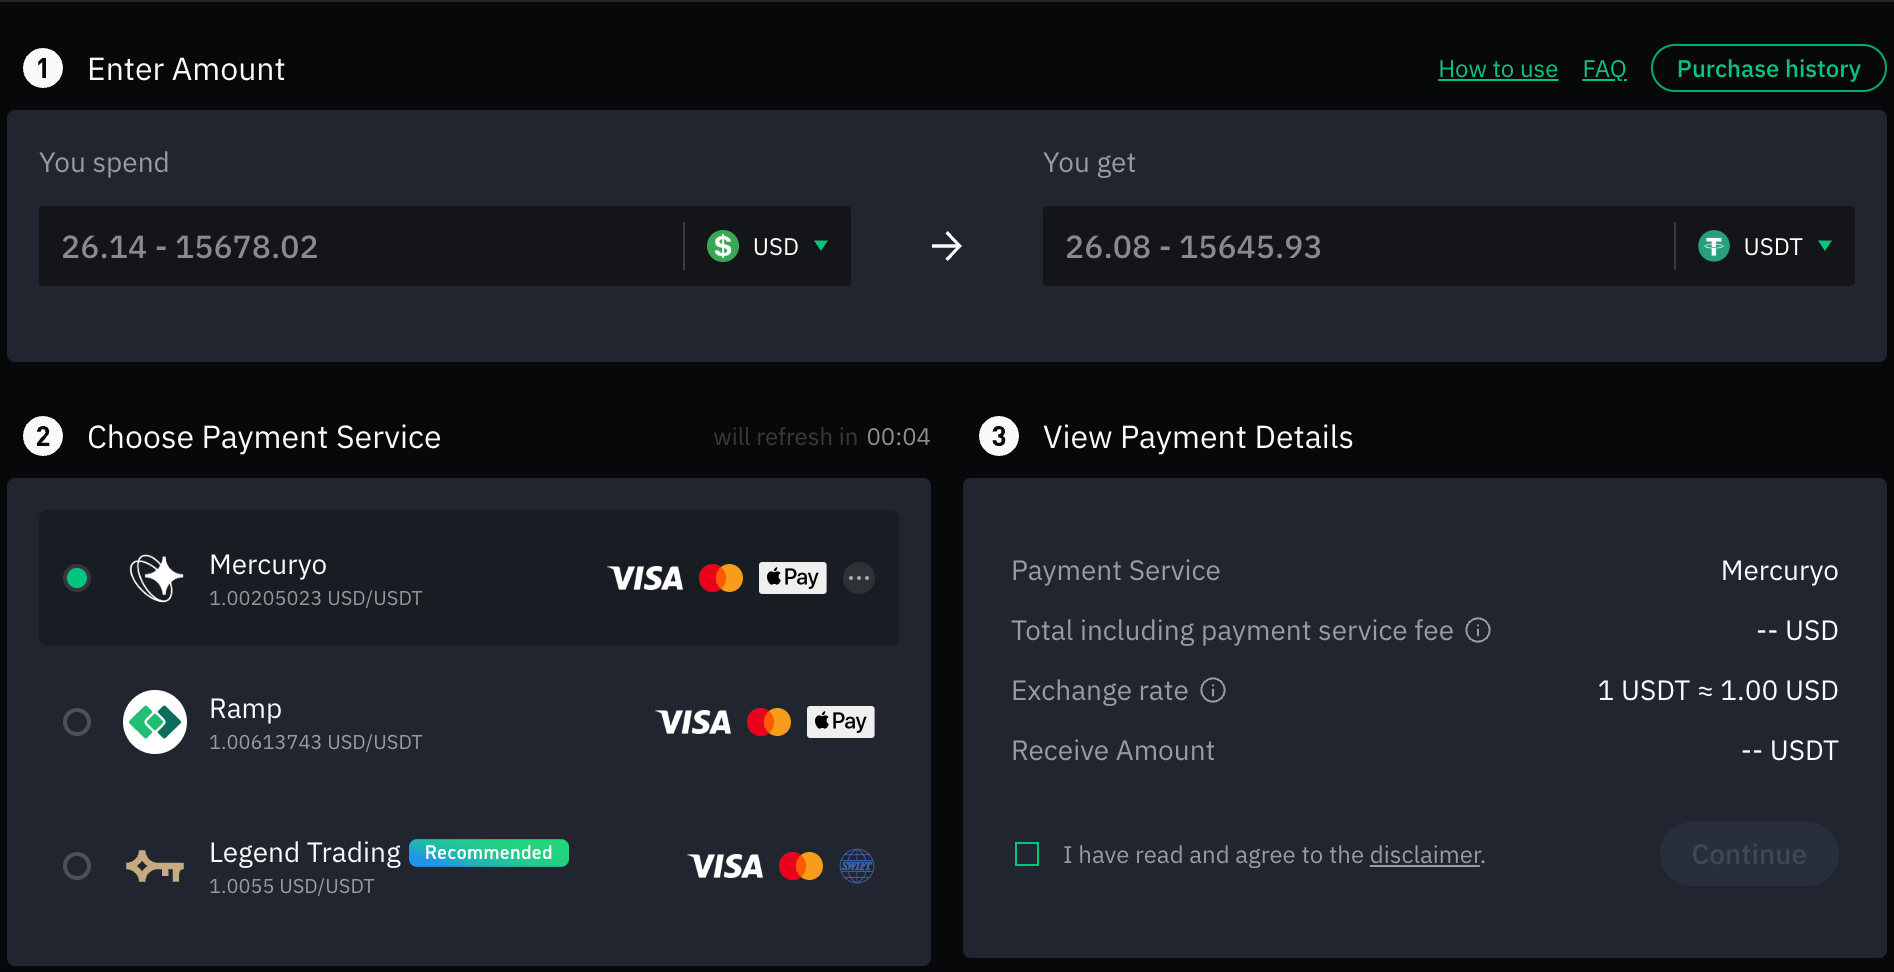Viewport: 1894px width, 972px height.
Task: Click the Legend Trading rate 1.0055 USD/USDT
Action: 292,886
